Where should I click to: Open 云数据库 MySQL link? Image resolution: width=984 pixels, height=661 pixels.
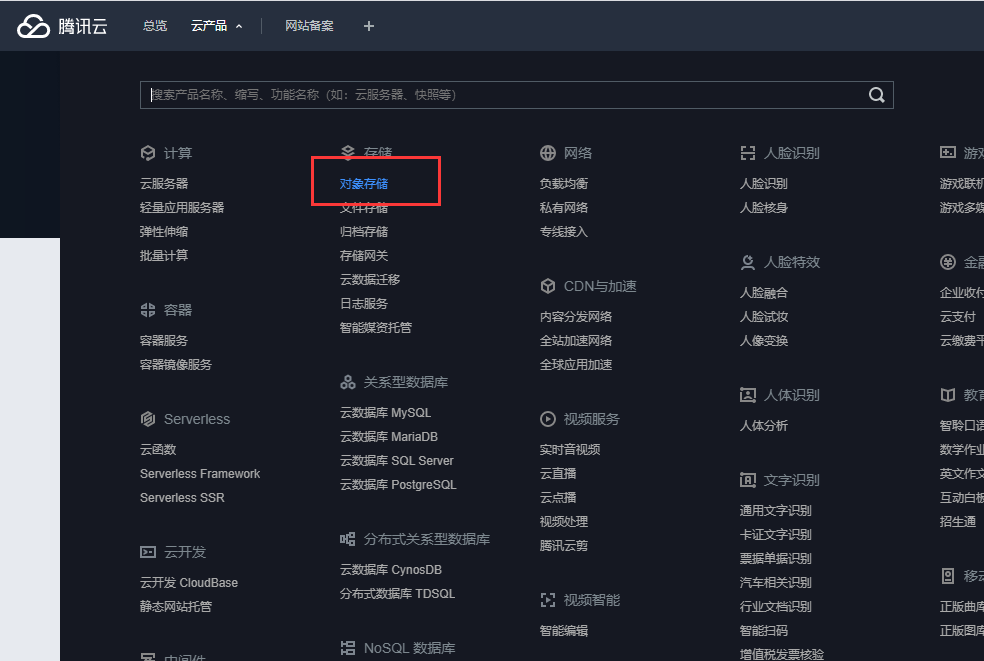tap(385, 413)
